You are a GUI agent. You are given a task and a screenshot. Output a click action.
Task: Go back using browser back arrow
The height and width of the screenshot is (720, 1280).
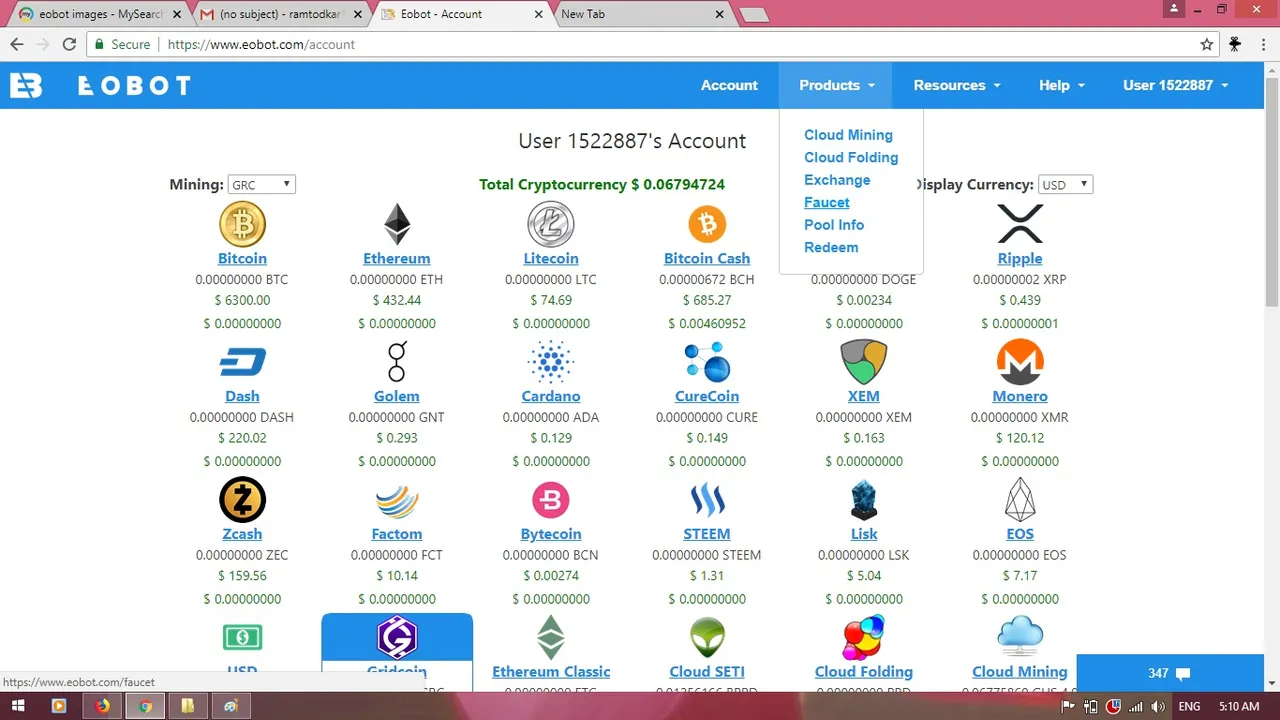[17, 44]
